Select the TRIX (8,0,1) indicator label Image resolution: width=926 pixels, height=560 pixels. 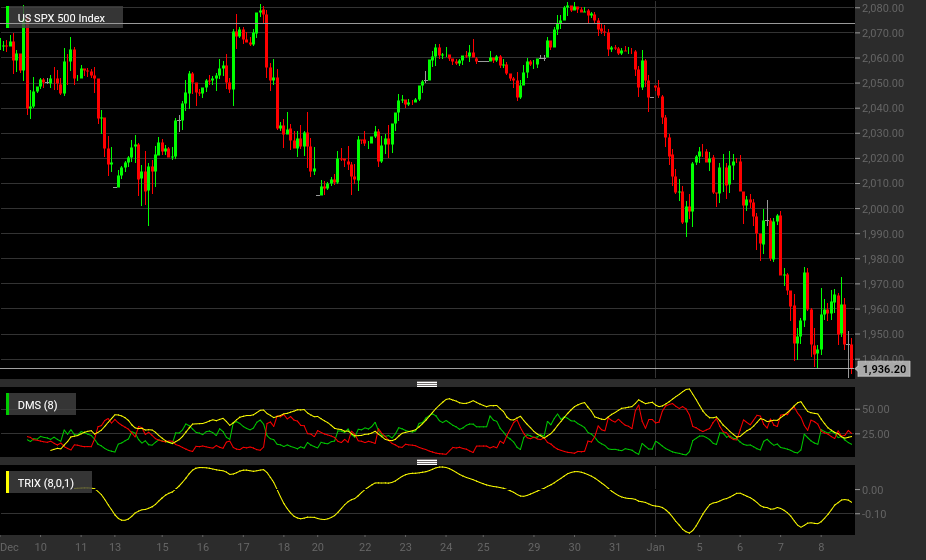click(45, 483)
